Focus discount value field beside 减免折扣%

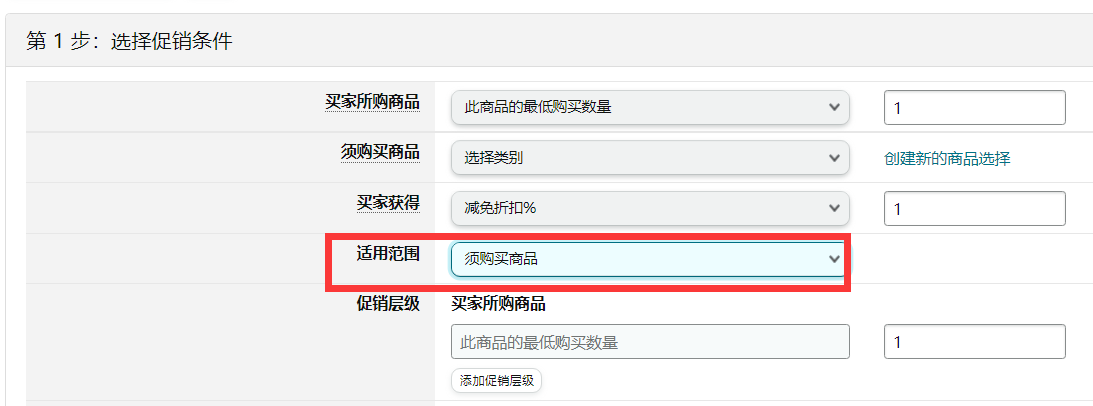[x=974, y=209]
